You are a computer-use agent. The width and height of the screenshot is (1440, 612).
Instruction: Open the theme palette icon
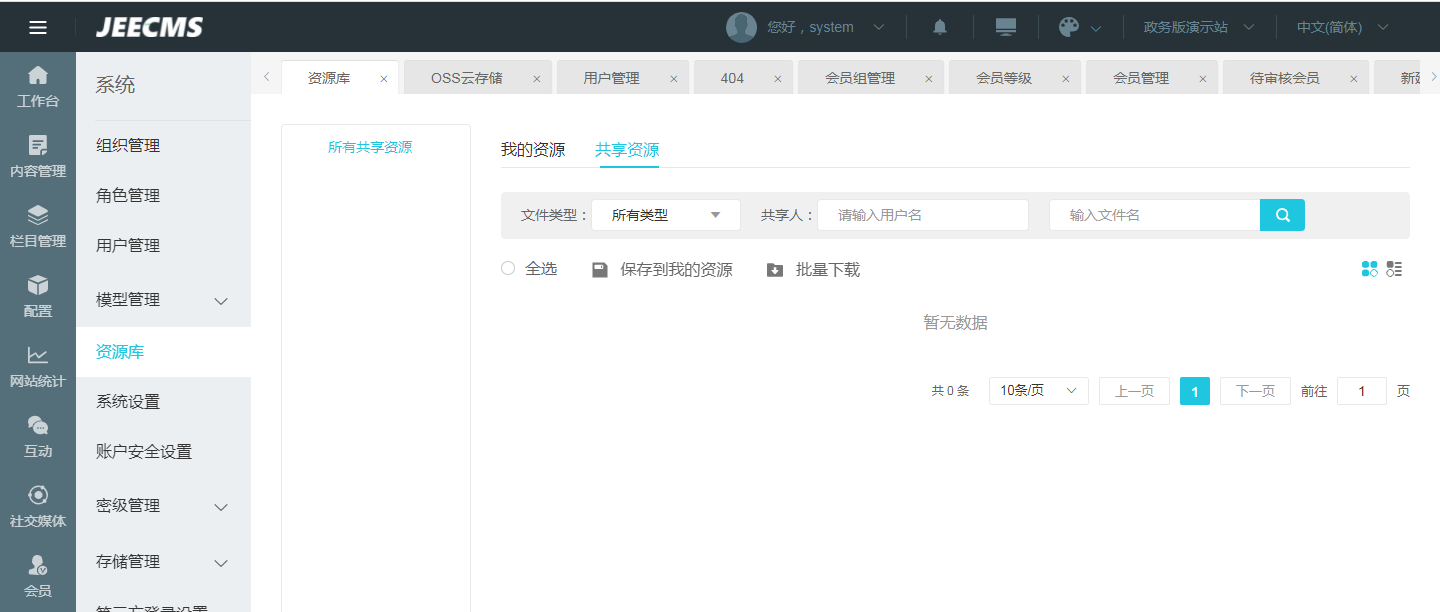tap(1069, 27)
